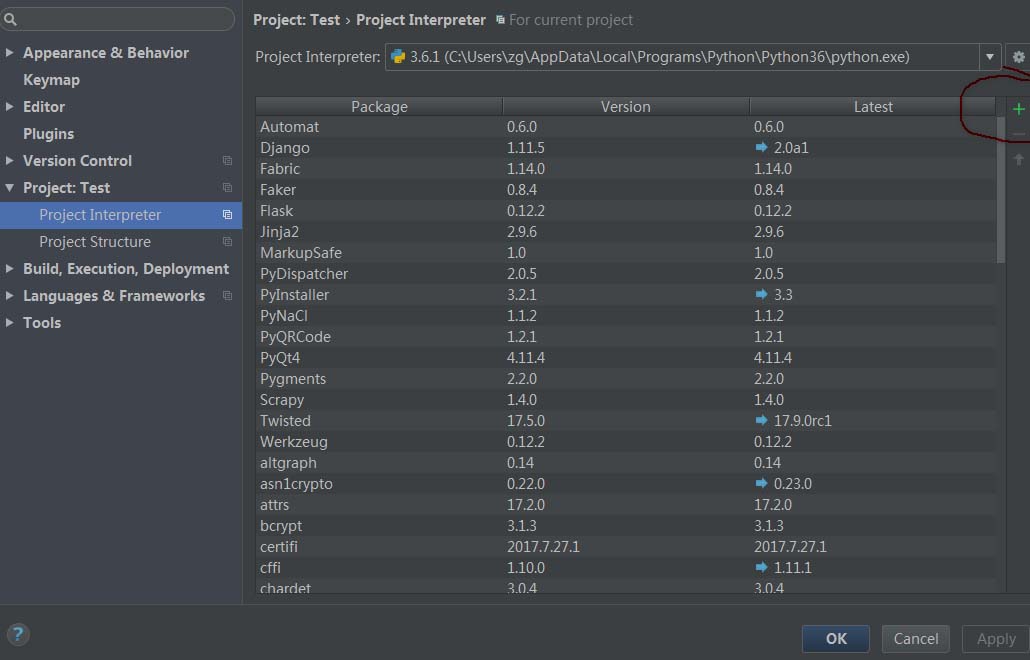1030x660 pixels.
Task: Select the altgraph package row
Action: point(625,462)
